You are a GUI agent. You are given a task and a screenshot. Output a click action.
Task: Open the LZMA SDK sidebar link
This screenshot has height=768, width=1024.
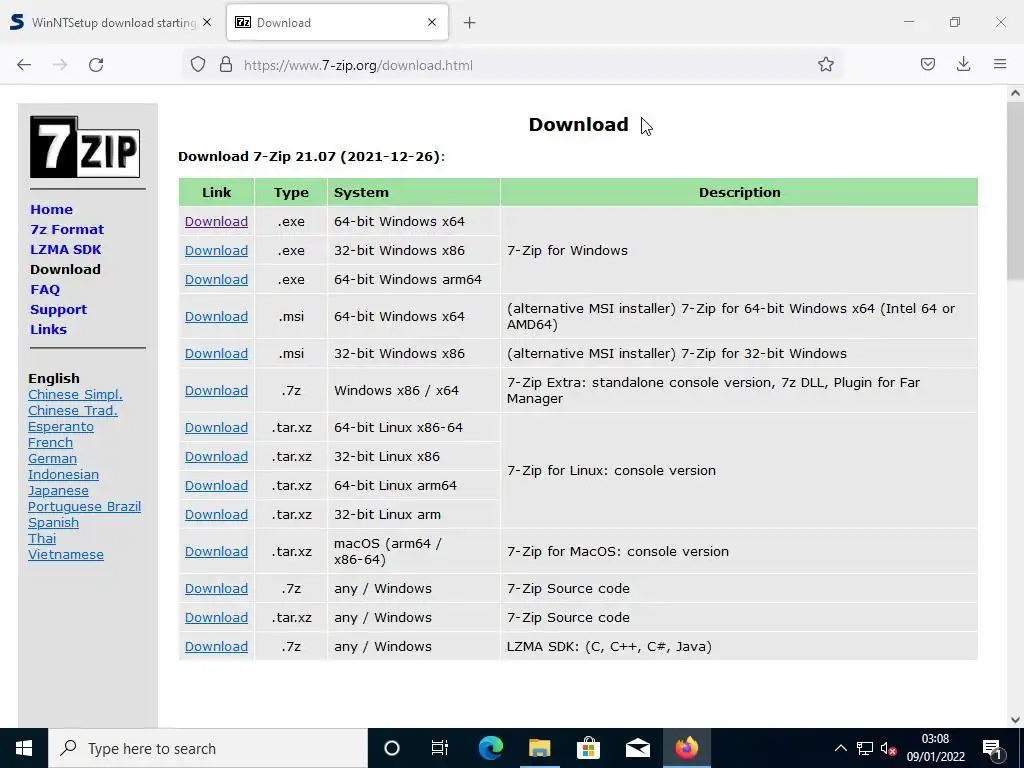(66, 249)
